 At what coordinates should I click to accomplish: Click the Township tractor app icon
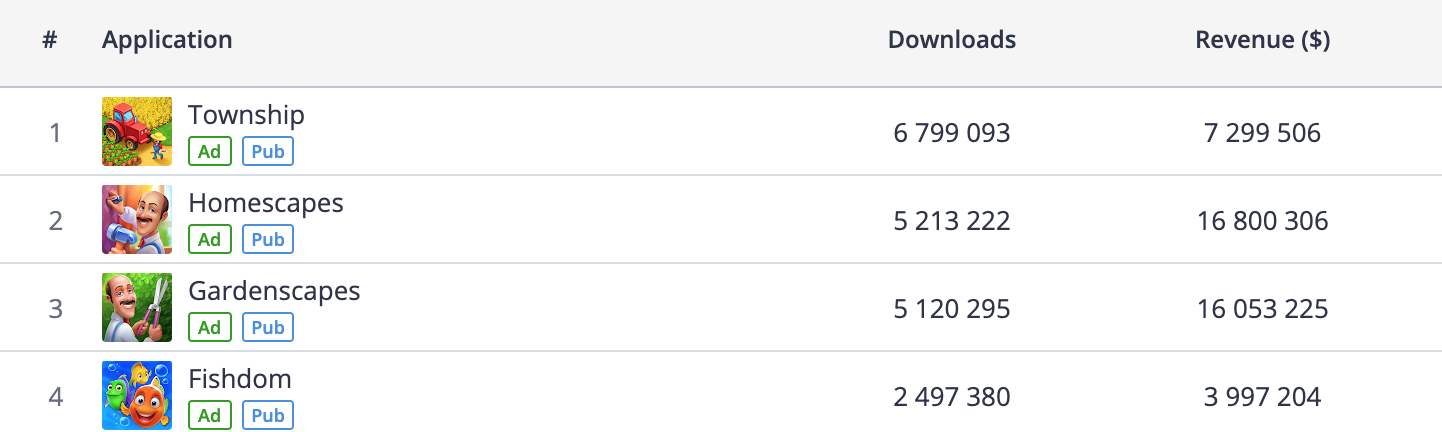point(137,132)
